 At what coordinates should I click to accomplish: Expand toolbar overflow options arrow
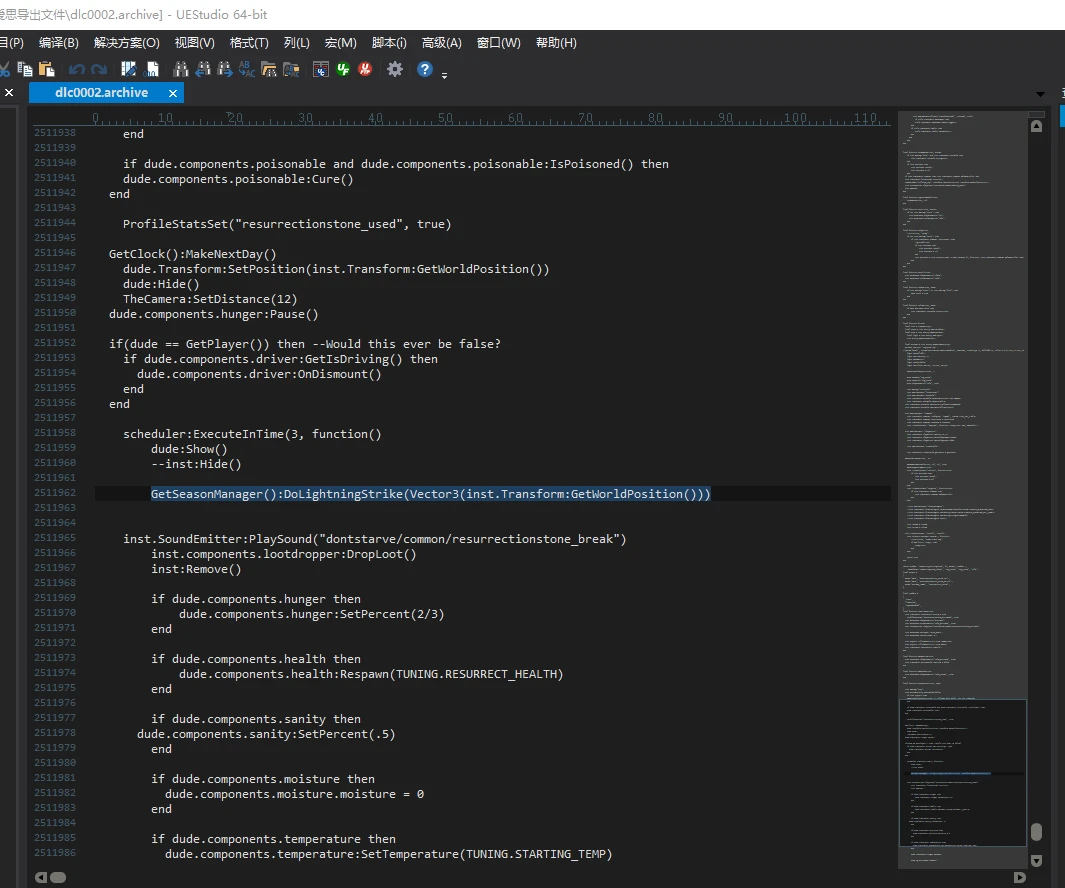[444, 74]
